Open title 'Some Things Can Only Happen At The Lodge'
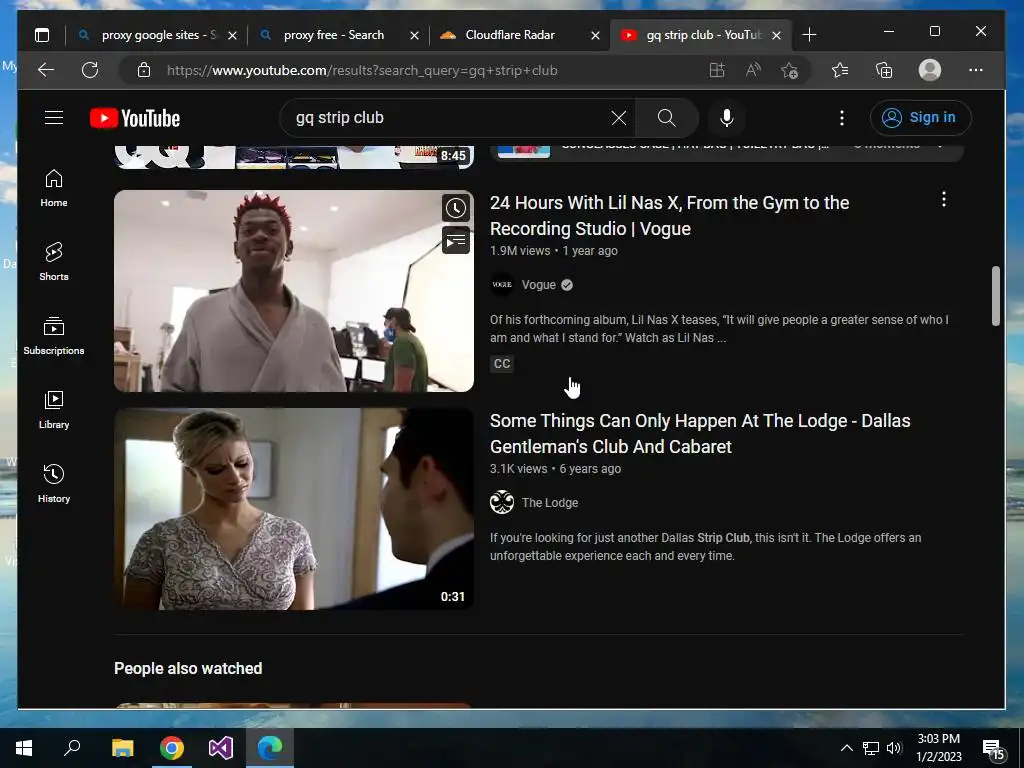Image resolution: width=1024 pixels, height=768 pixels. [700, 434]
